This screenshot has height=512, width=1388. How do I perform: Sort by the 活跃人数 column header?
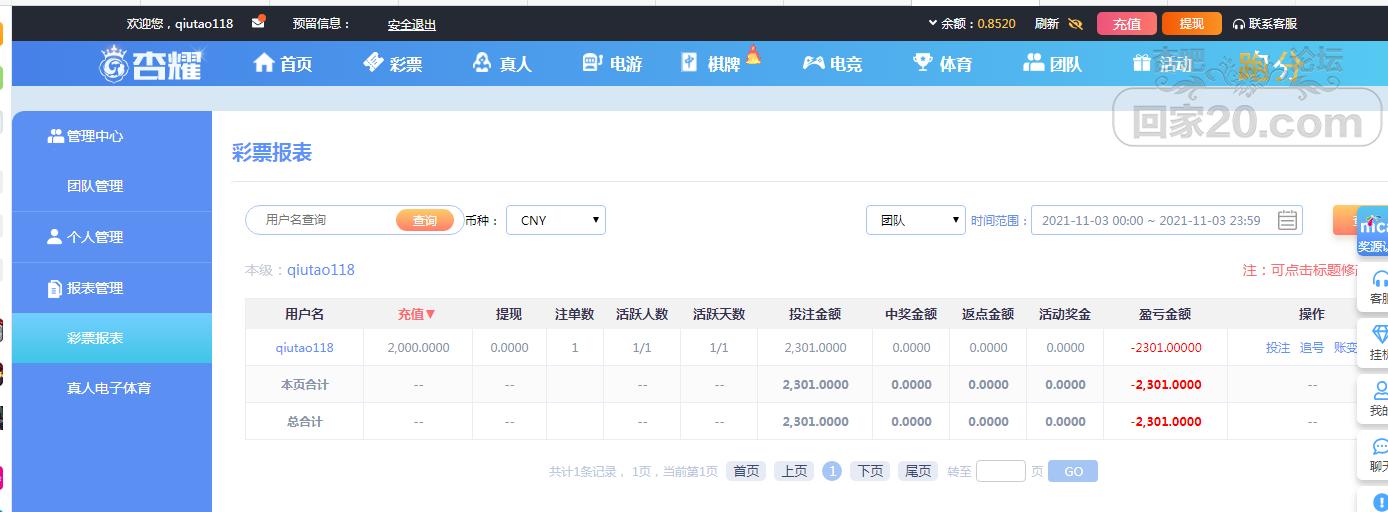click(642, 314)
